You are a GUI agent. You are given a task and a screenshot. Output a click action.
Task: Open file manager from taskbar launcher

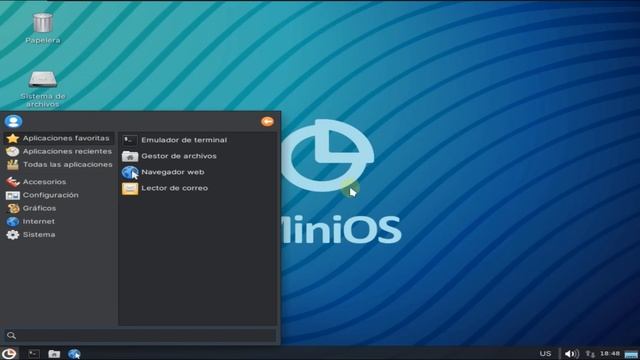[x=54, y=353]
